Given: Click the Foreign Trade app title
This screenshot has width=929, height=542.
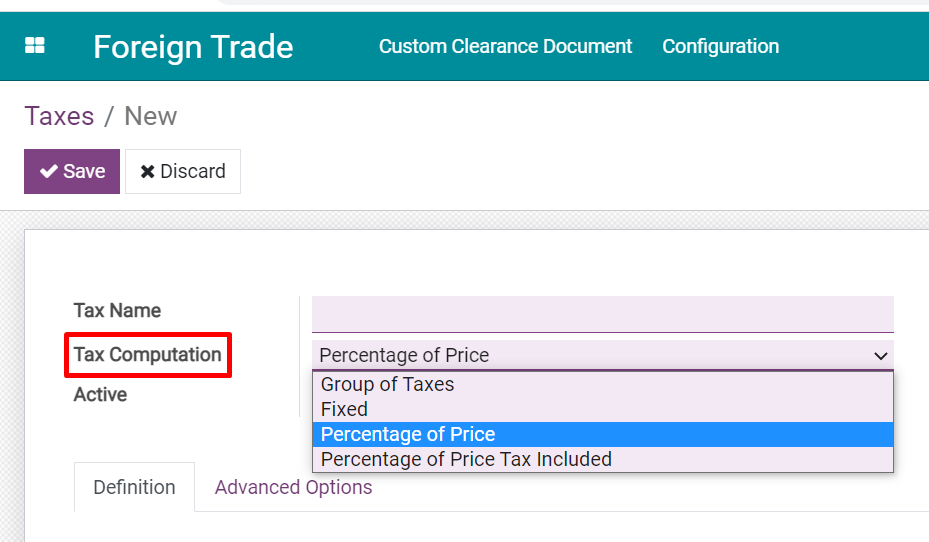Looking at the screenshot, I should click(x=193, y=47).
